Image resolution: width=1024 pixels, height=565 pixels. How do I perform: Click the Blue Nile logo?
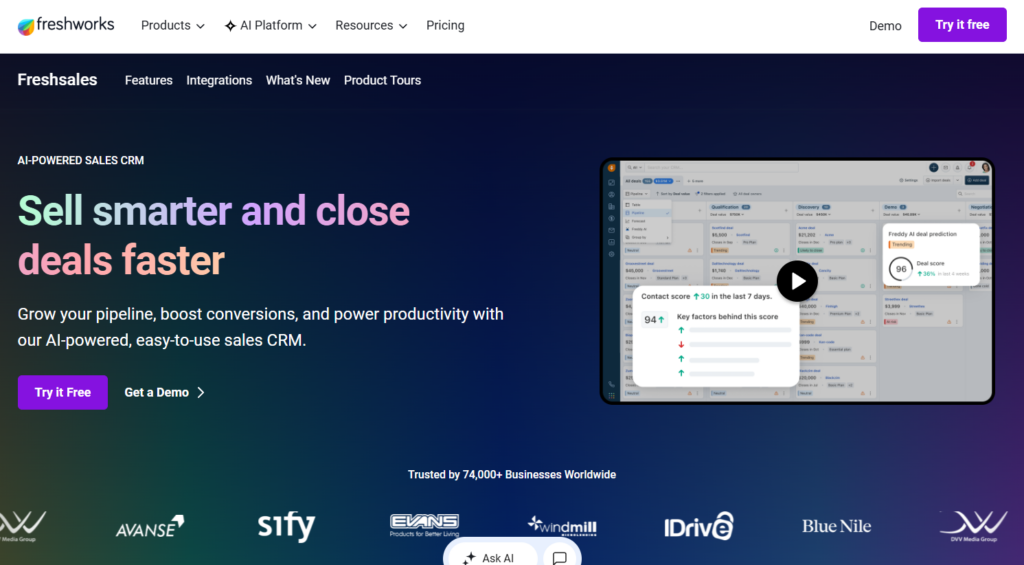point(837,526)
